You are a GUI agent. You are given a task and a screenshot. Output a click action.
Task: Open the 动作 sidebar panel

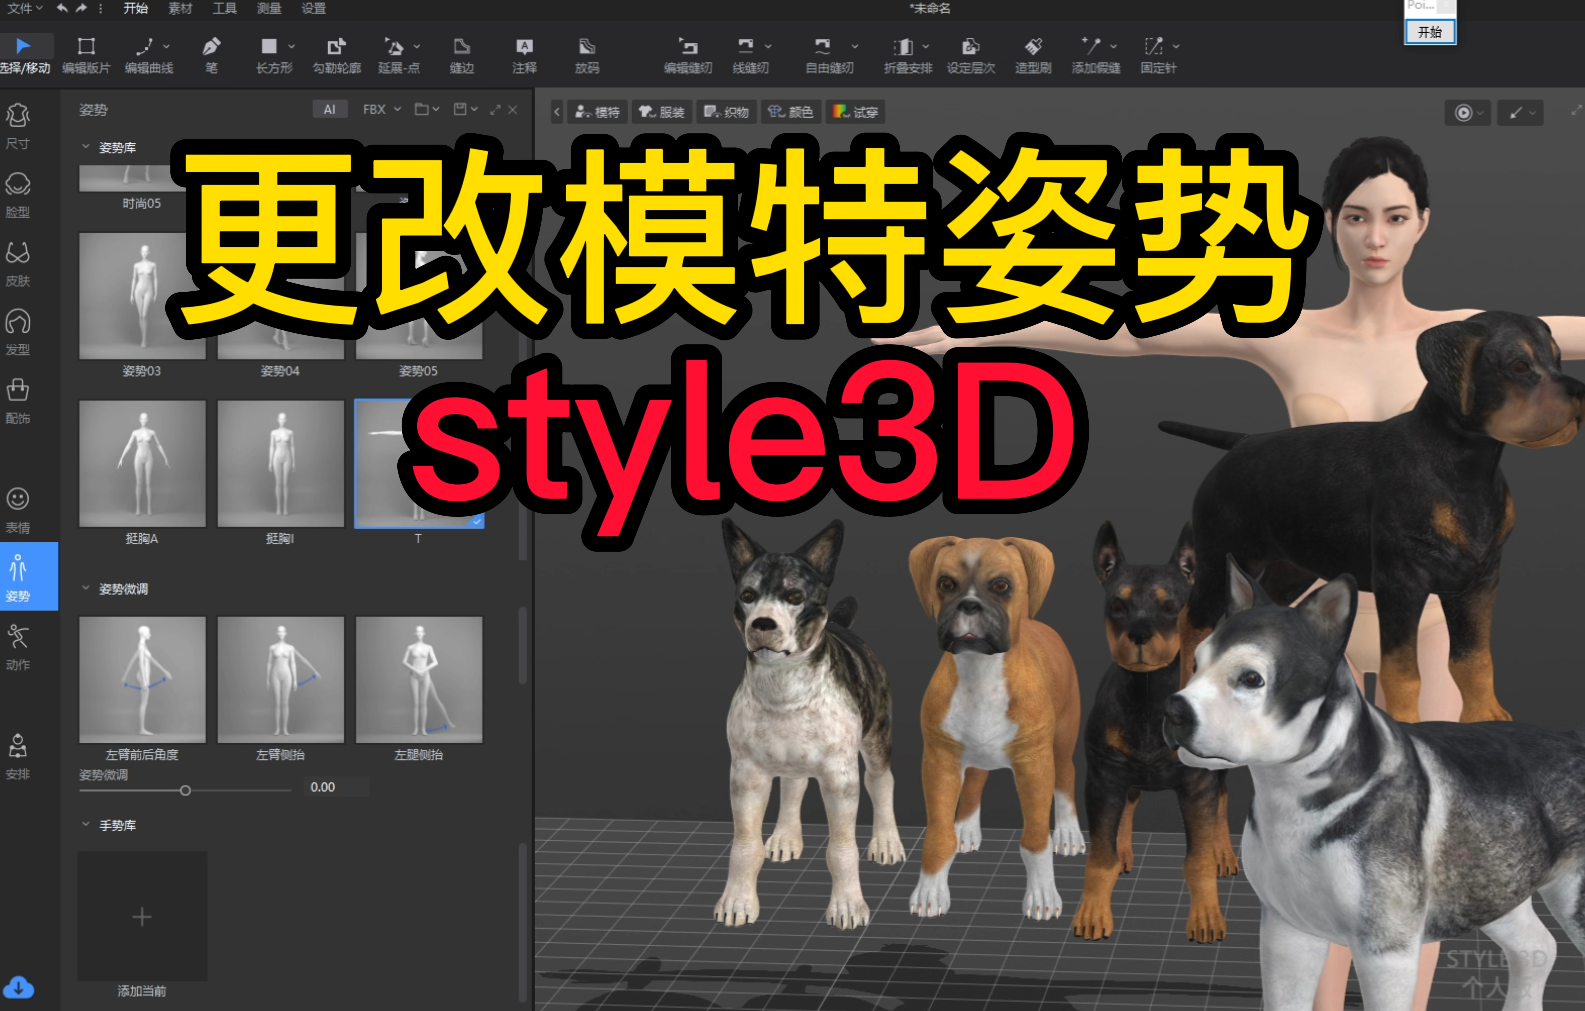pos(18,647)
